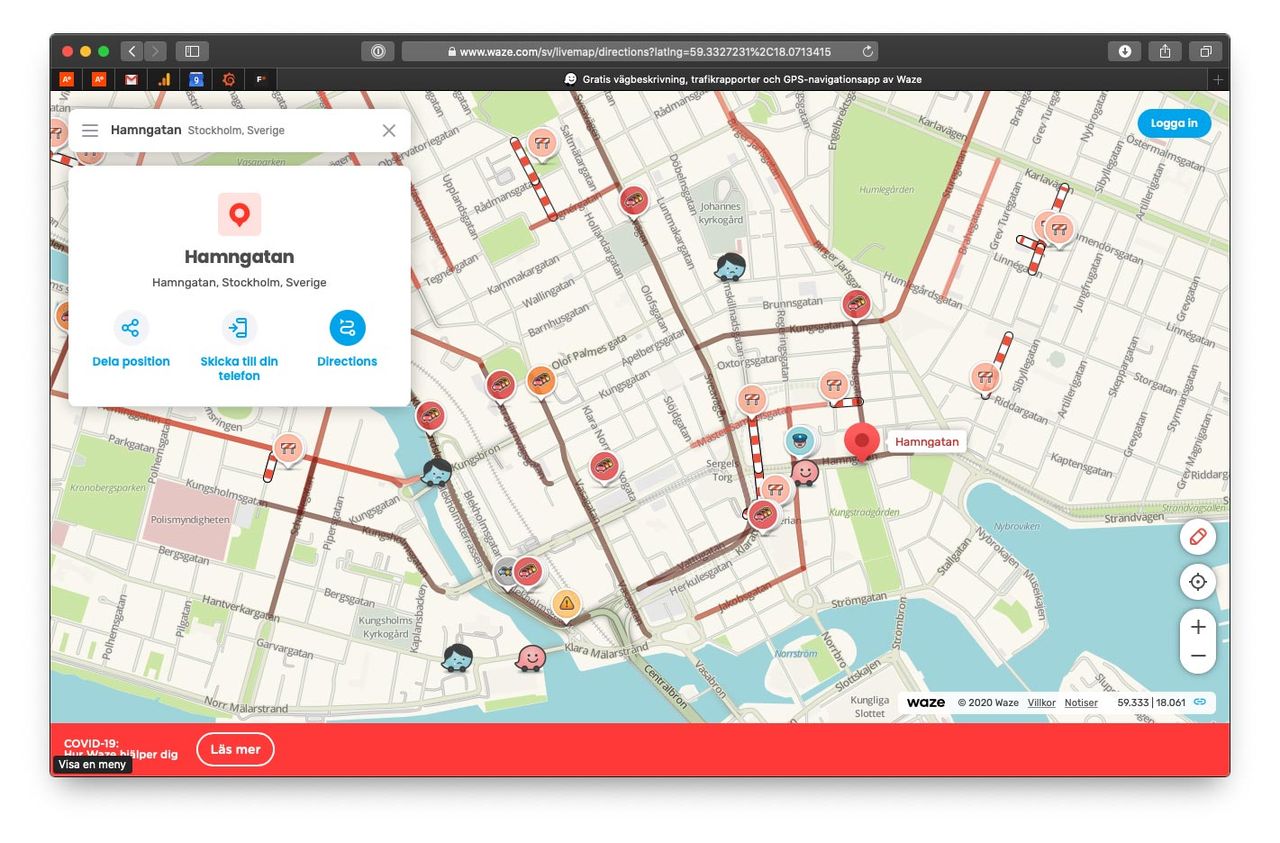This screenshot has width=1280, height=843.
Task: Open the Google Calendar pinned tab
Action: [196, 79]
